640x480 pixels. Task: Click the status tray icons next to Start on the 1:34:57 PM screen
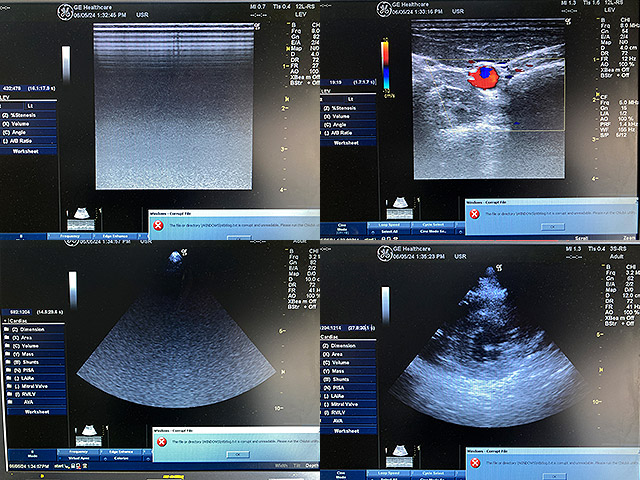coord(76,466)
